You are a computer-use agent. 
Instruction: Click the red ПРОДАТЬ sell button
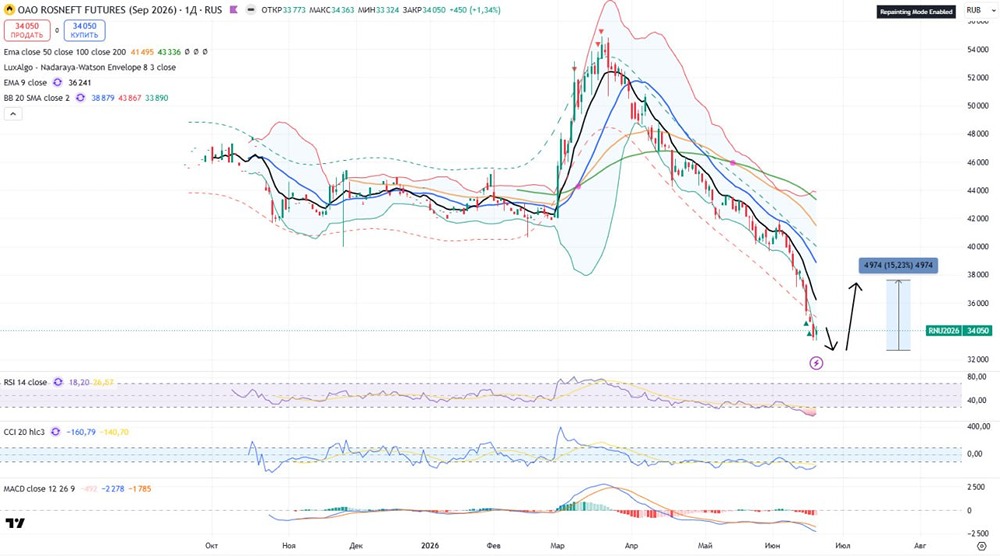pos(27,31)
